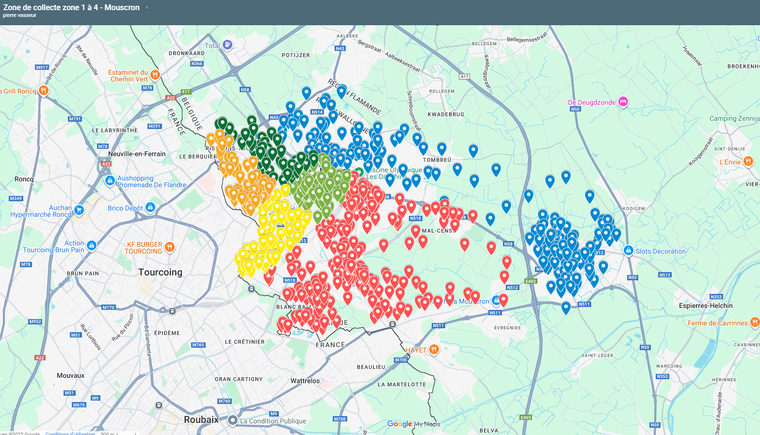Select the Estaminet du Chemin Vert restaurant icon
760x435 pixels.
(155, 74)
